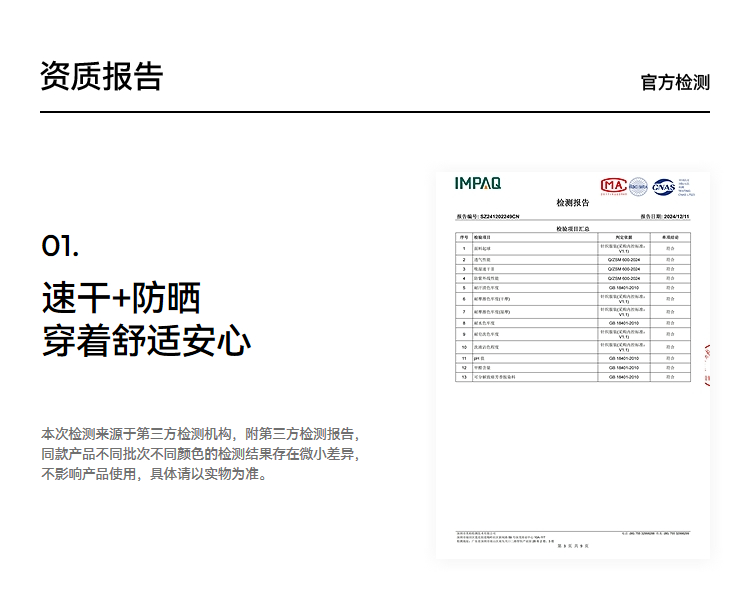Image resolution: width=750 pixels, height=594 pixels.
Task: Click the 穿着舒适安心 headline line
Action: point(146,340)
